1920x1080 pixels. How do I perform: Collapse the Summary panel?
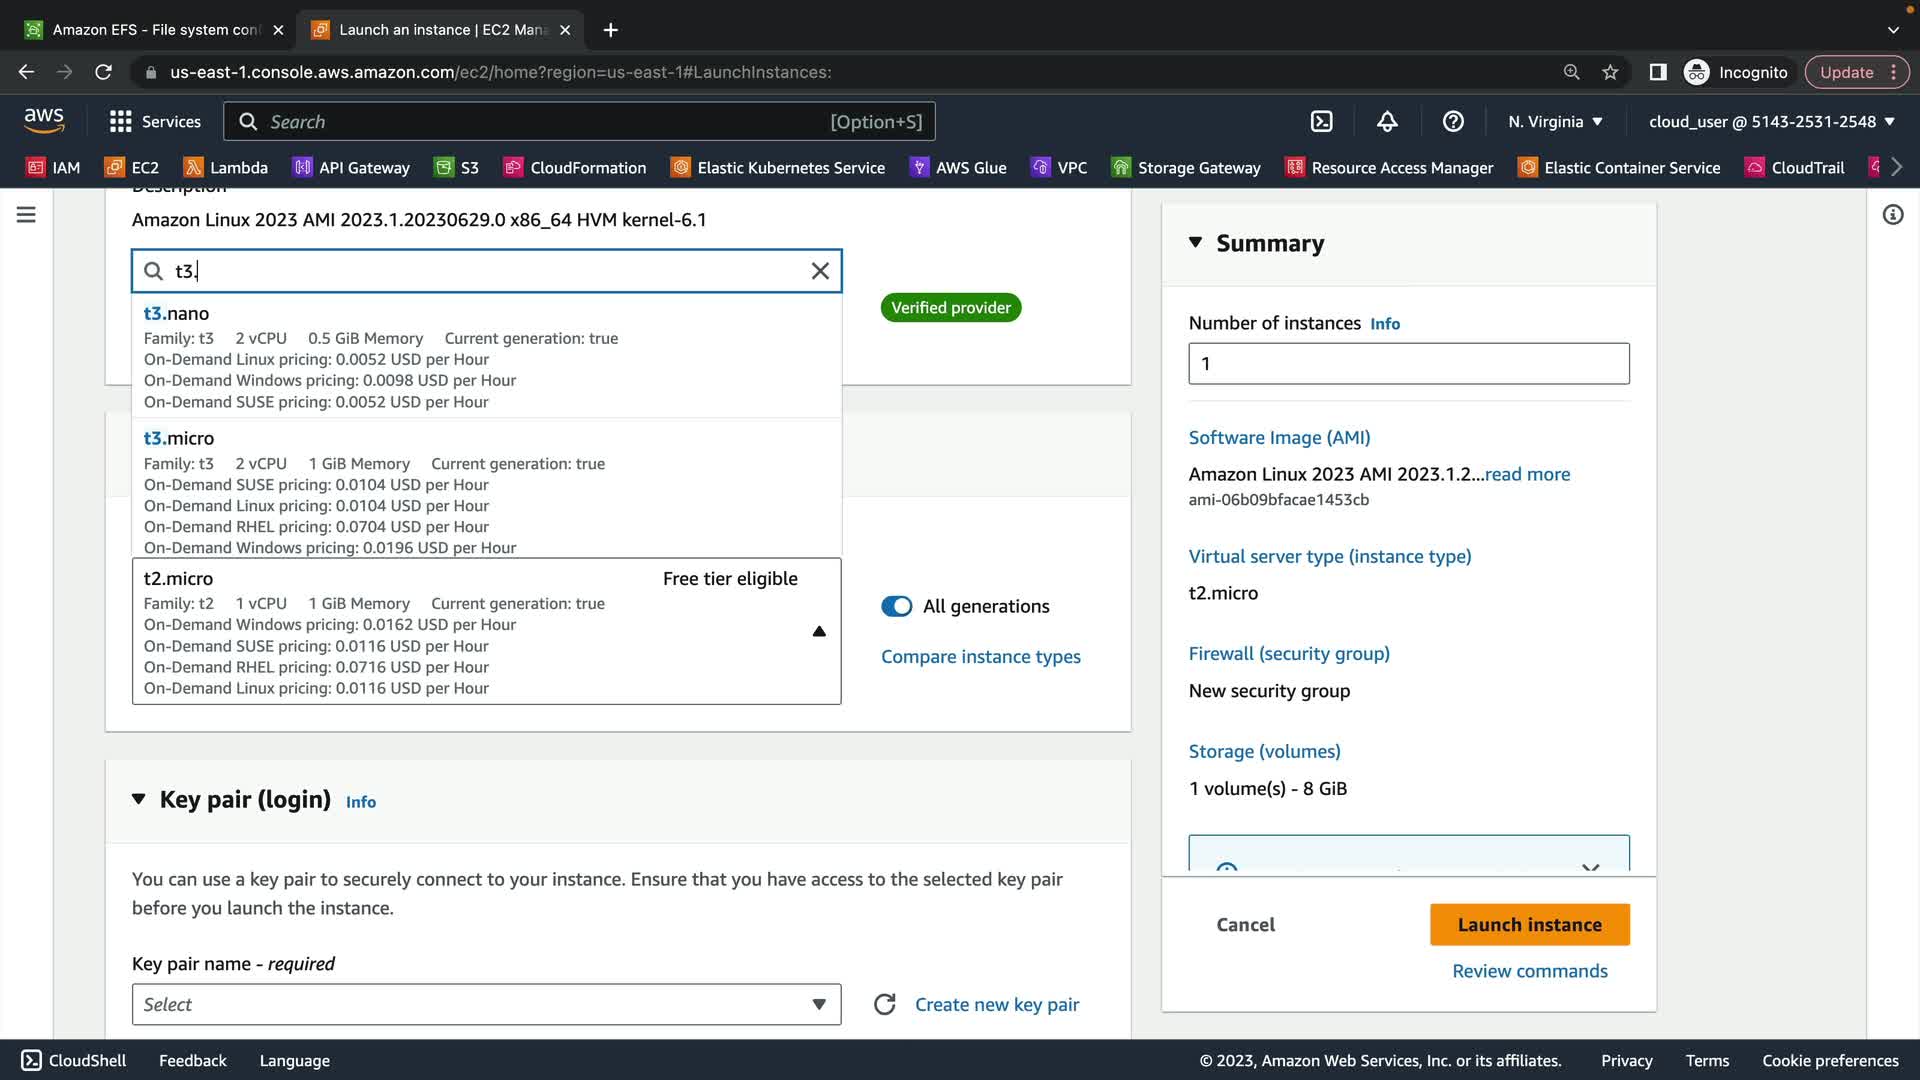[x=1195, y=243]
